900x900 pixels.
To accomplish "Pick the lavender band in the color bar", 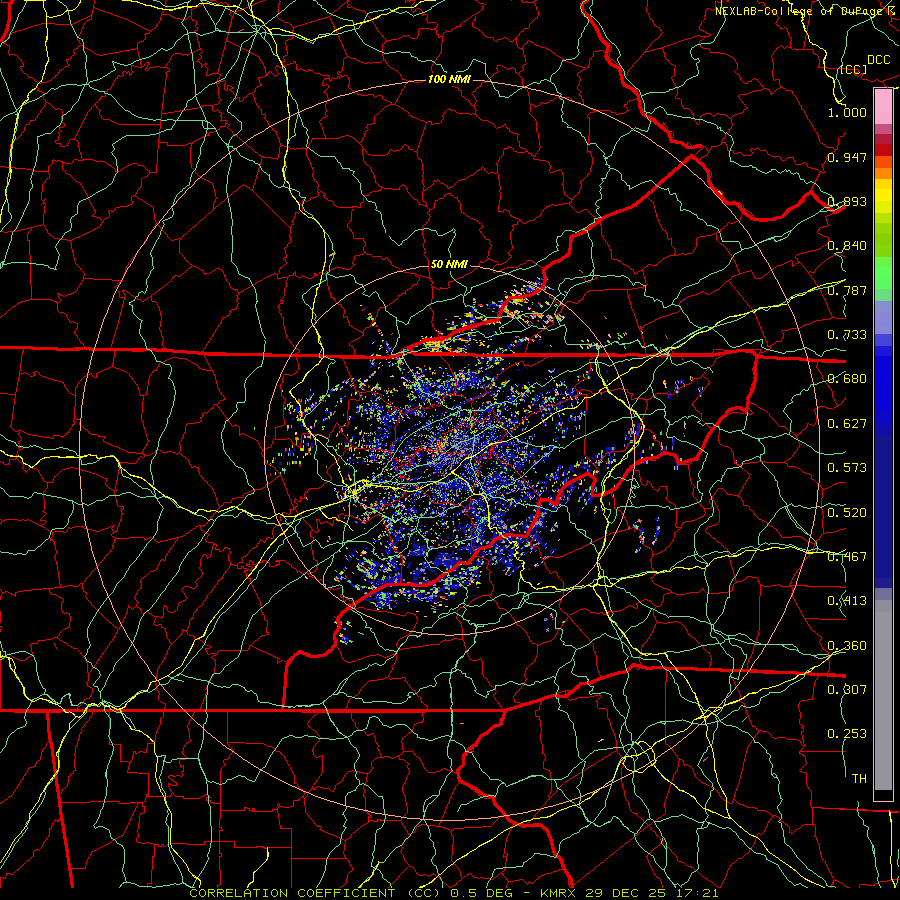I will point(883,318).
